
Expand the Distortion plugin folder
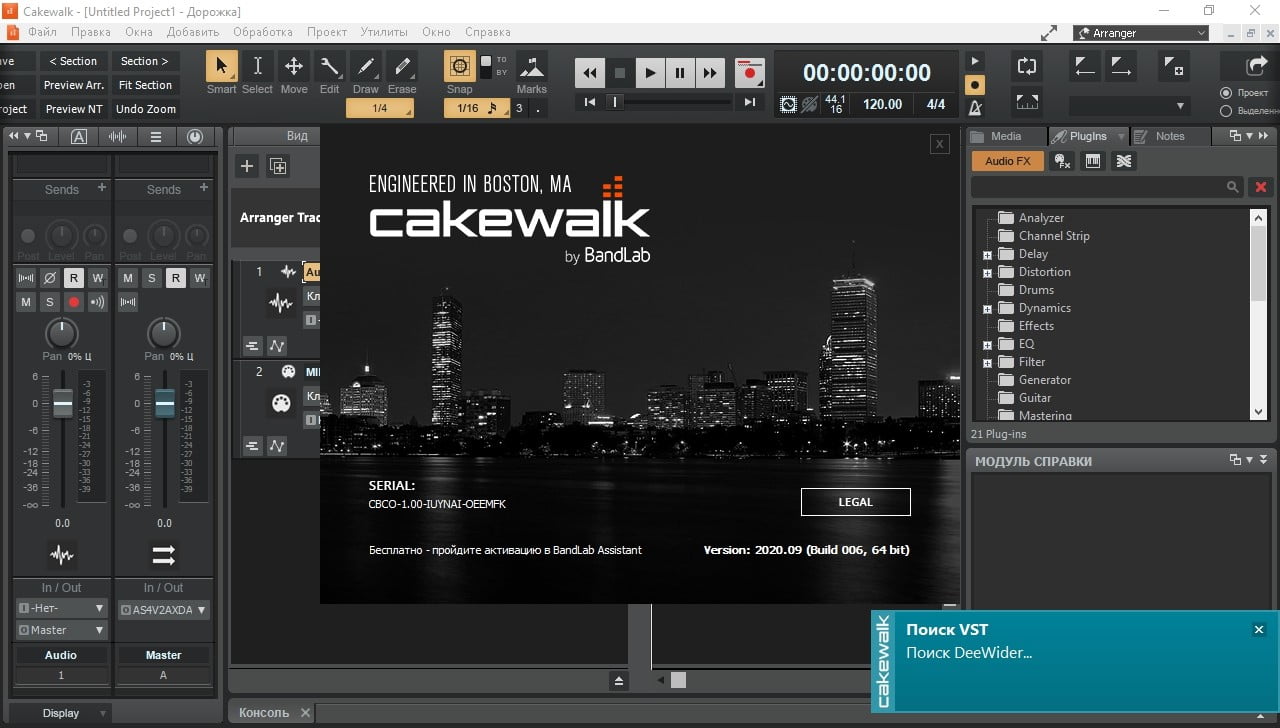987,272
